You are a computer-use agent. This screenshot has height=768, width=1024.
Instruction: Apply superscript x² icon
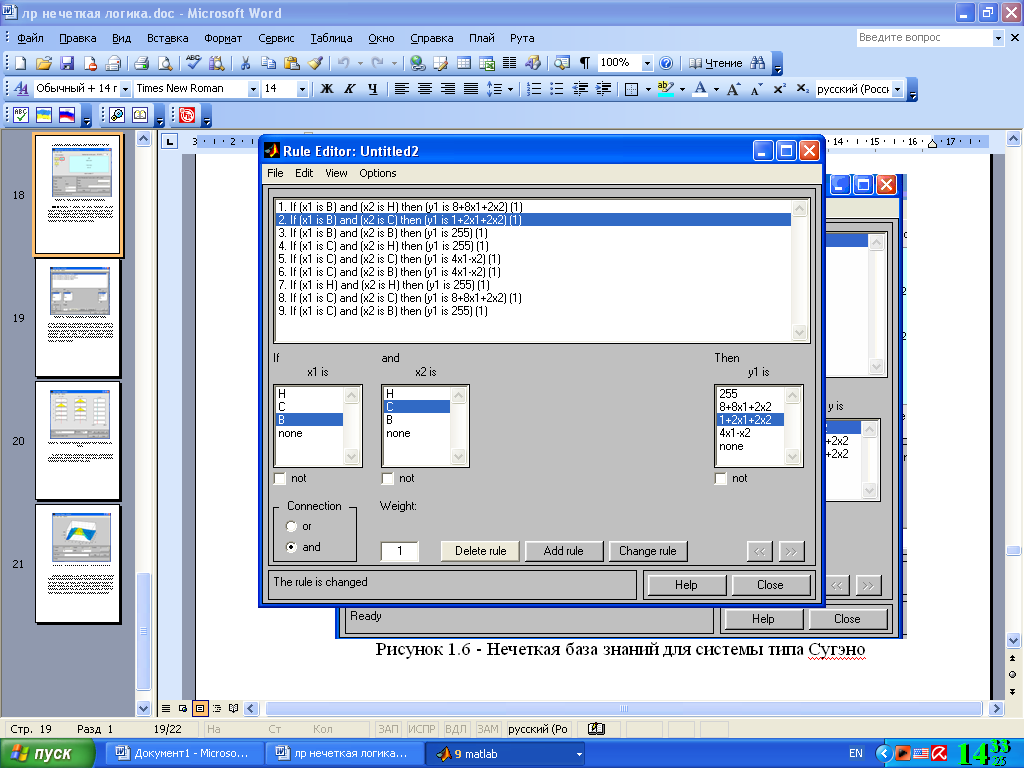[779, 89]
